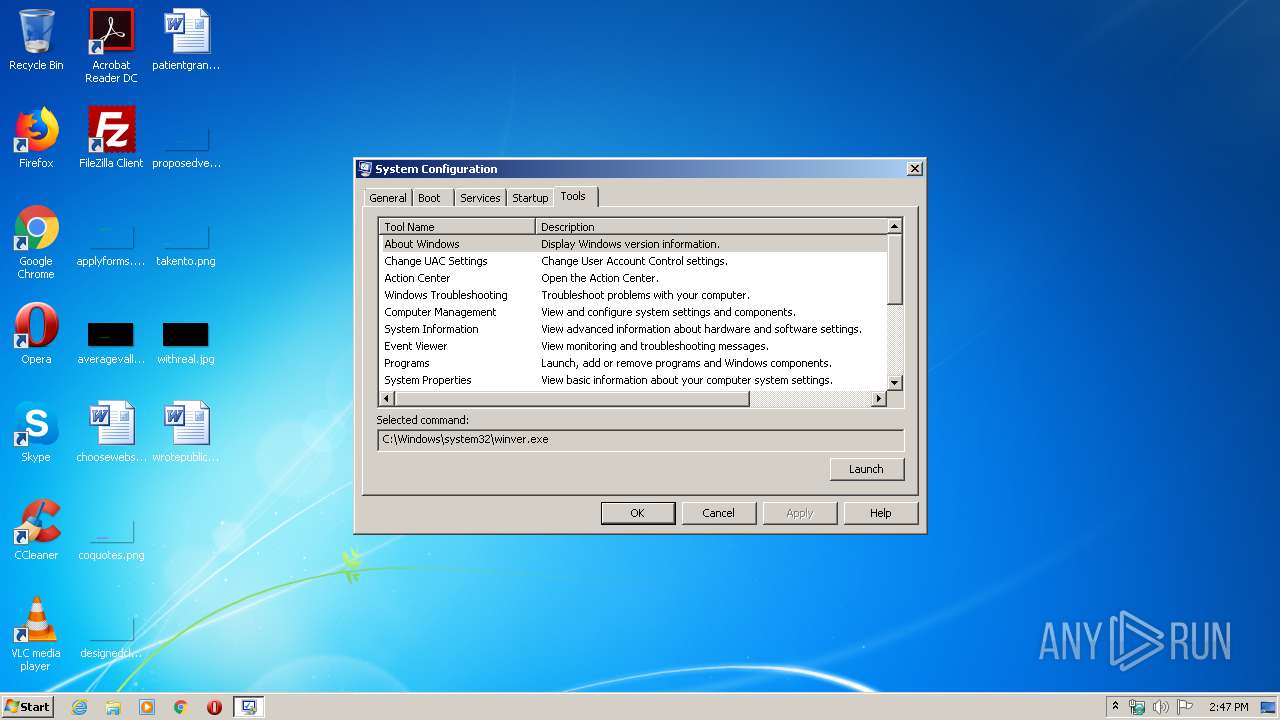The image size is (1280, 720).
Task: Click the horizontal scrollbar right arrow
Action: coord(879,399)
